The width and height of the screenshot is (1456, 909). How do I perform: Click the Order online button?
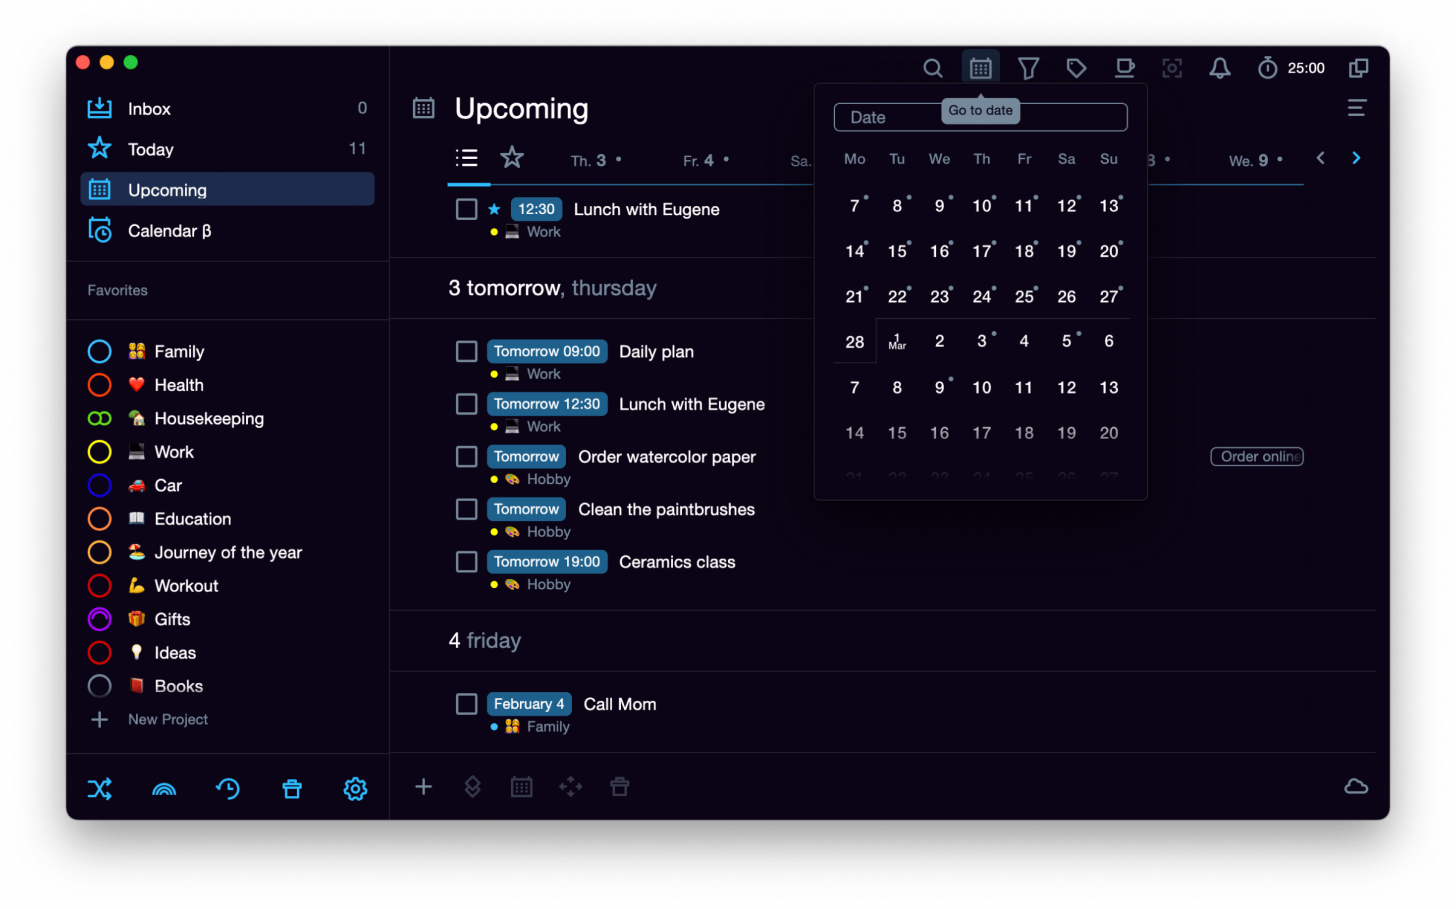click(1256, 456)
